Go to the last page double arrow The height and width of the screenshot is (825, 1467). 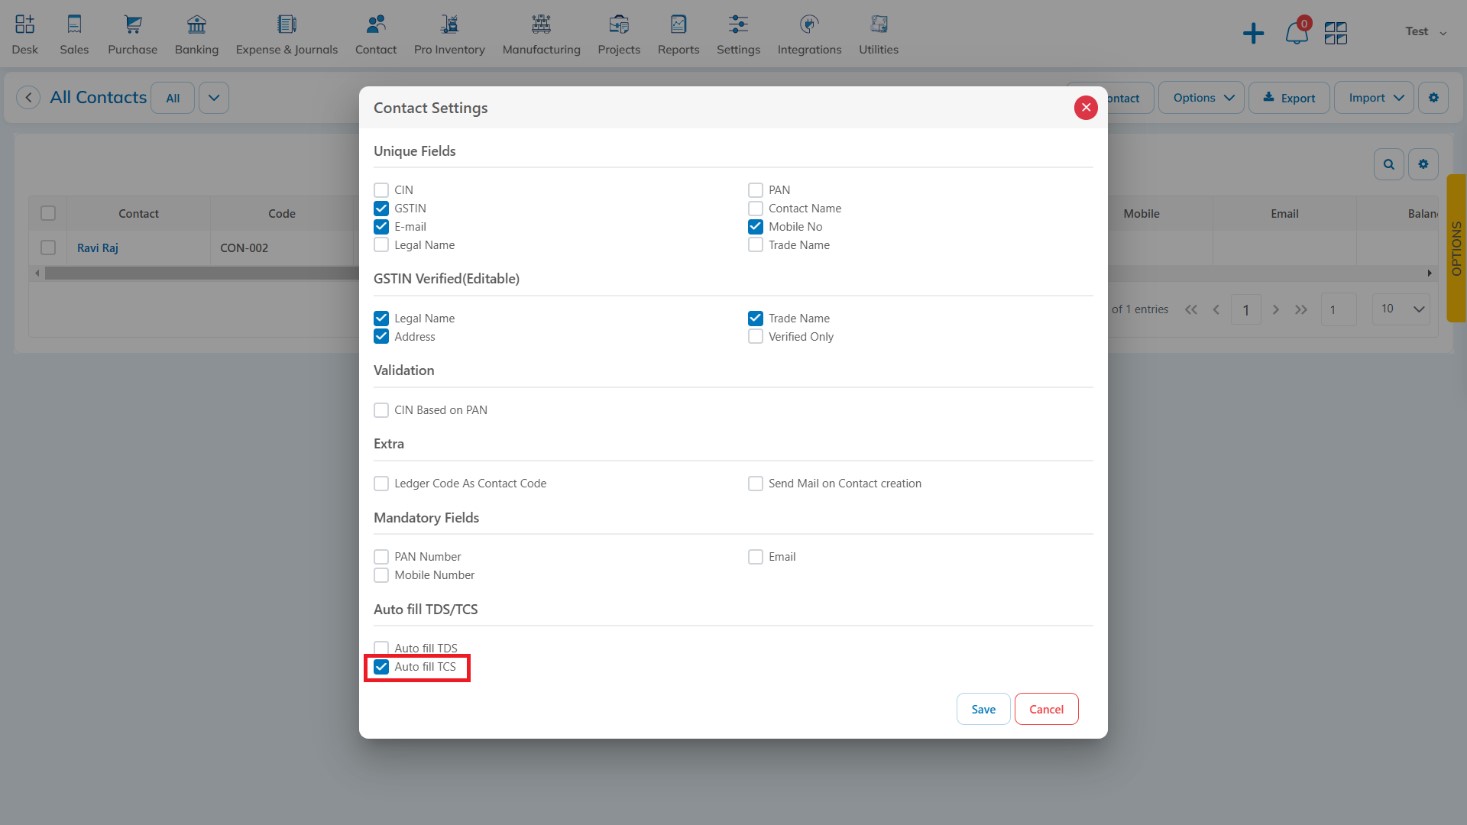pyautogui.click(x=1301, y=310)
